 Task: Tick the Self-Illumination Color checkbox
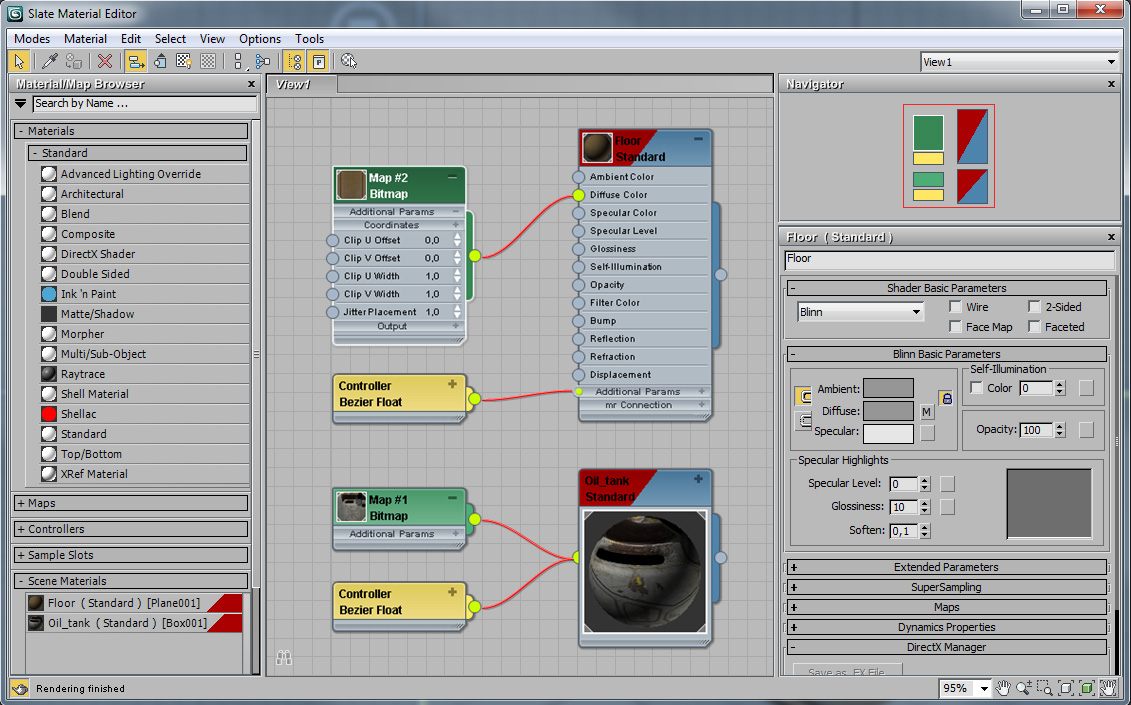977,388
